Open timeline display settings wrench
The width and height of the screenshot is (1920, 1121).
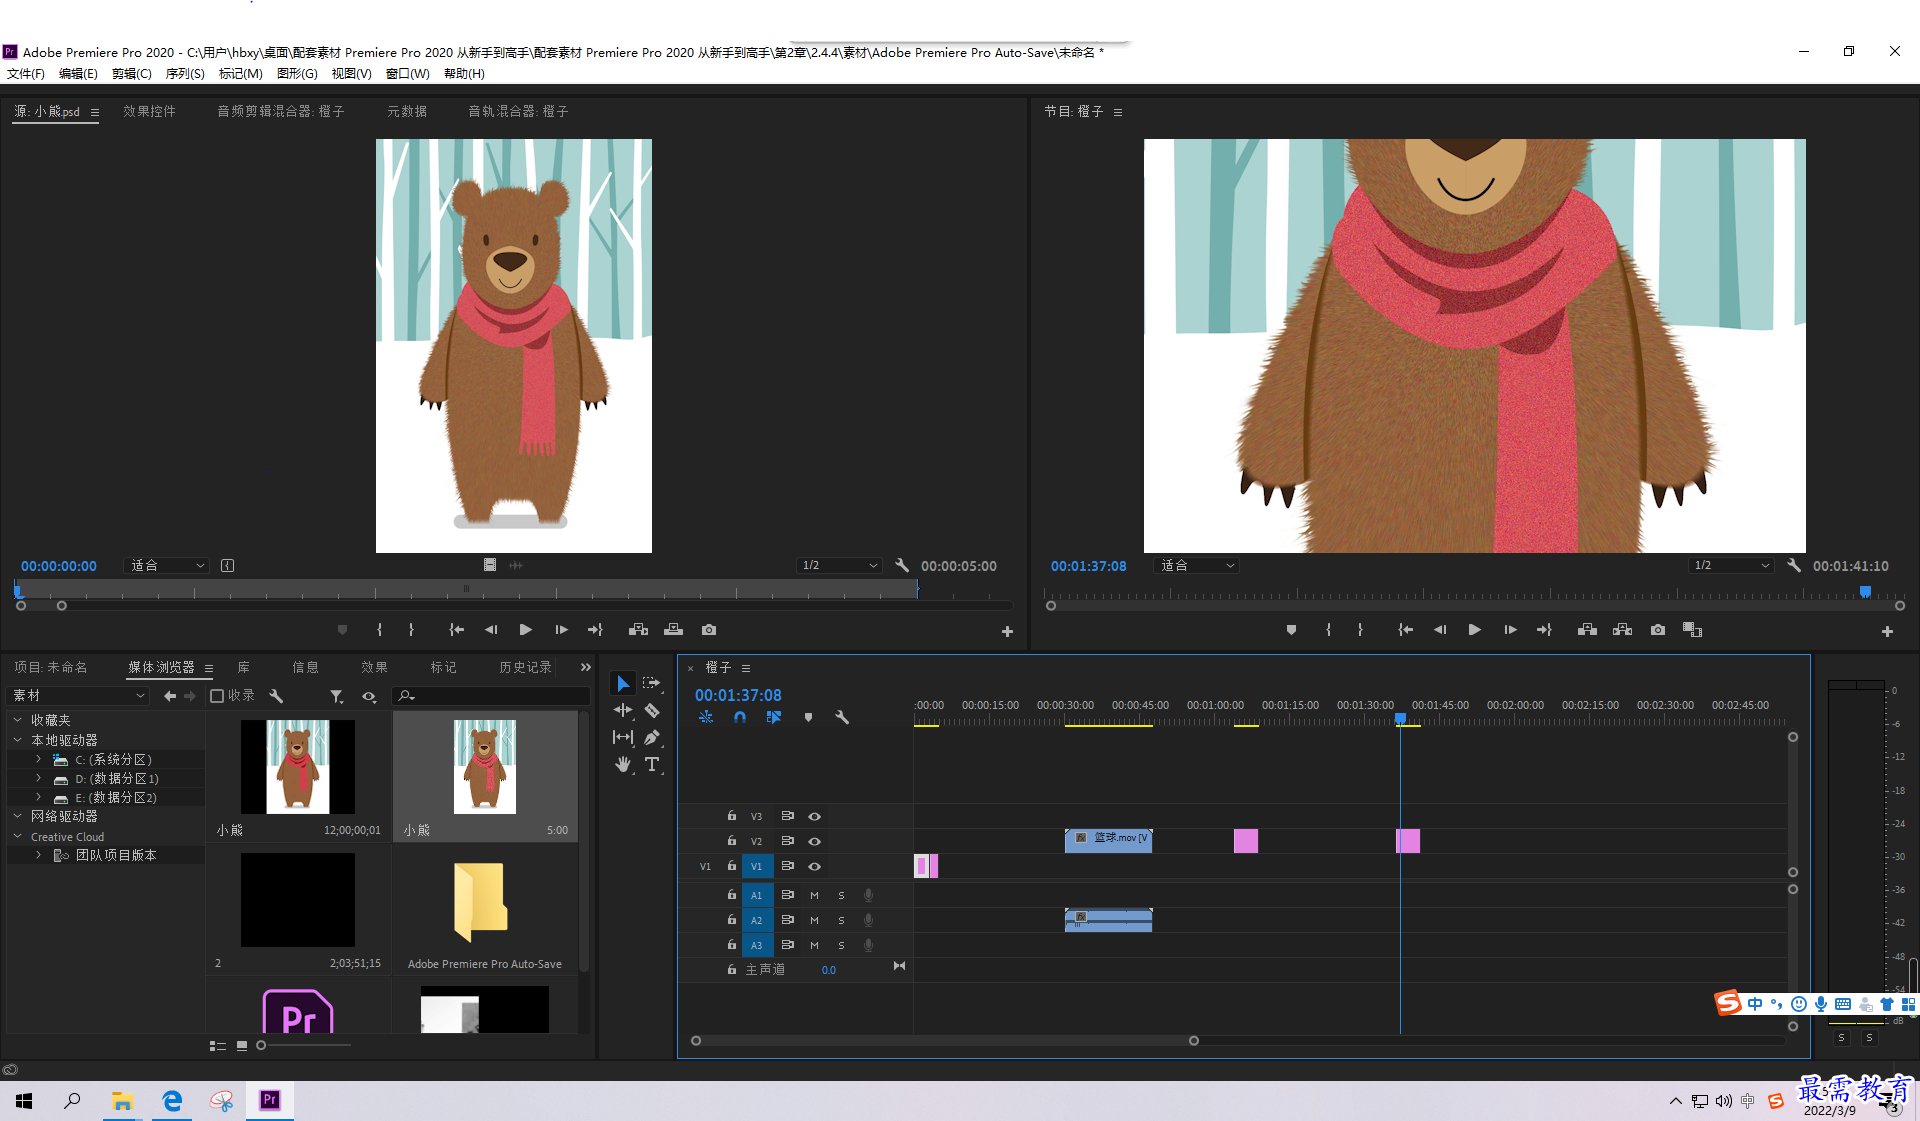[842, 717]
